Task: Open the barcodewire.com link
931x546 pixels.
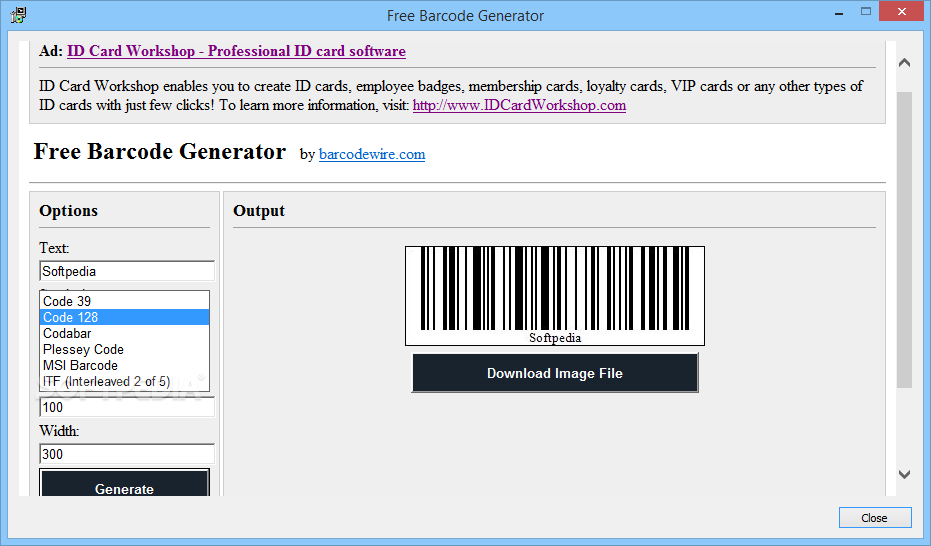Action: point(372,154)
